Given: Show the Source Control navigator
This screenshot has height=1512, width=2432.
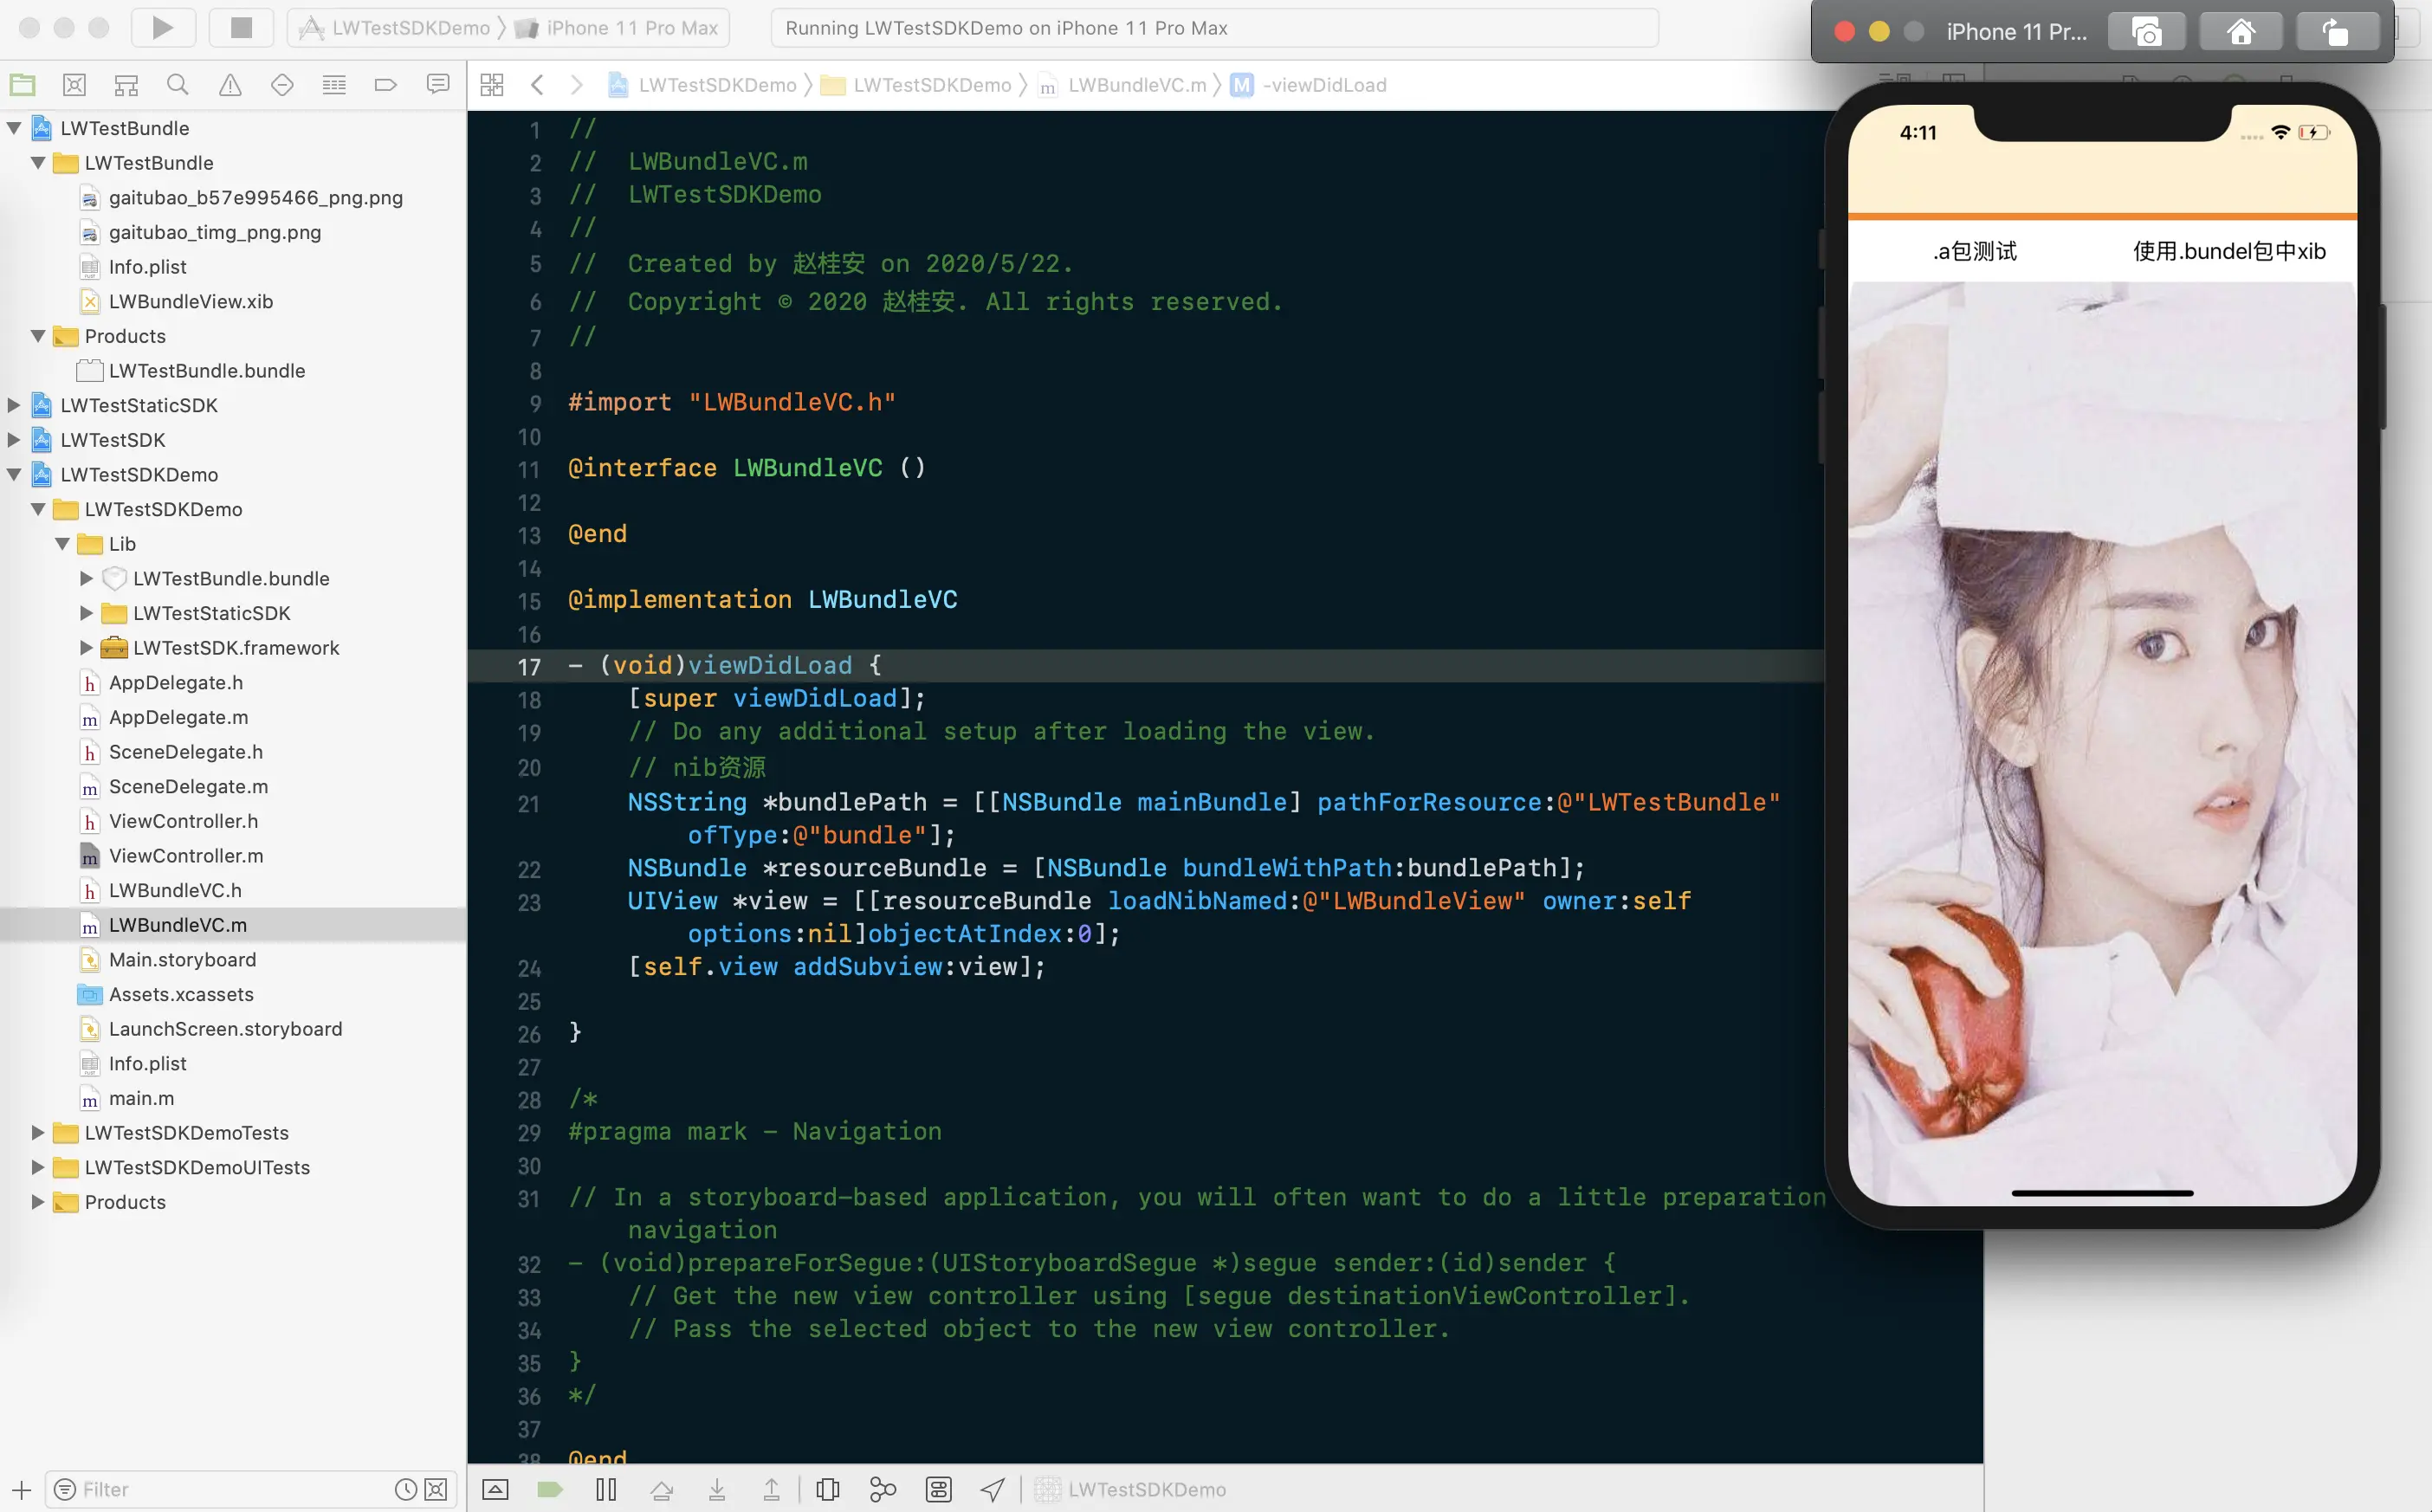Looking at the screenshot, I should 74,85.
